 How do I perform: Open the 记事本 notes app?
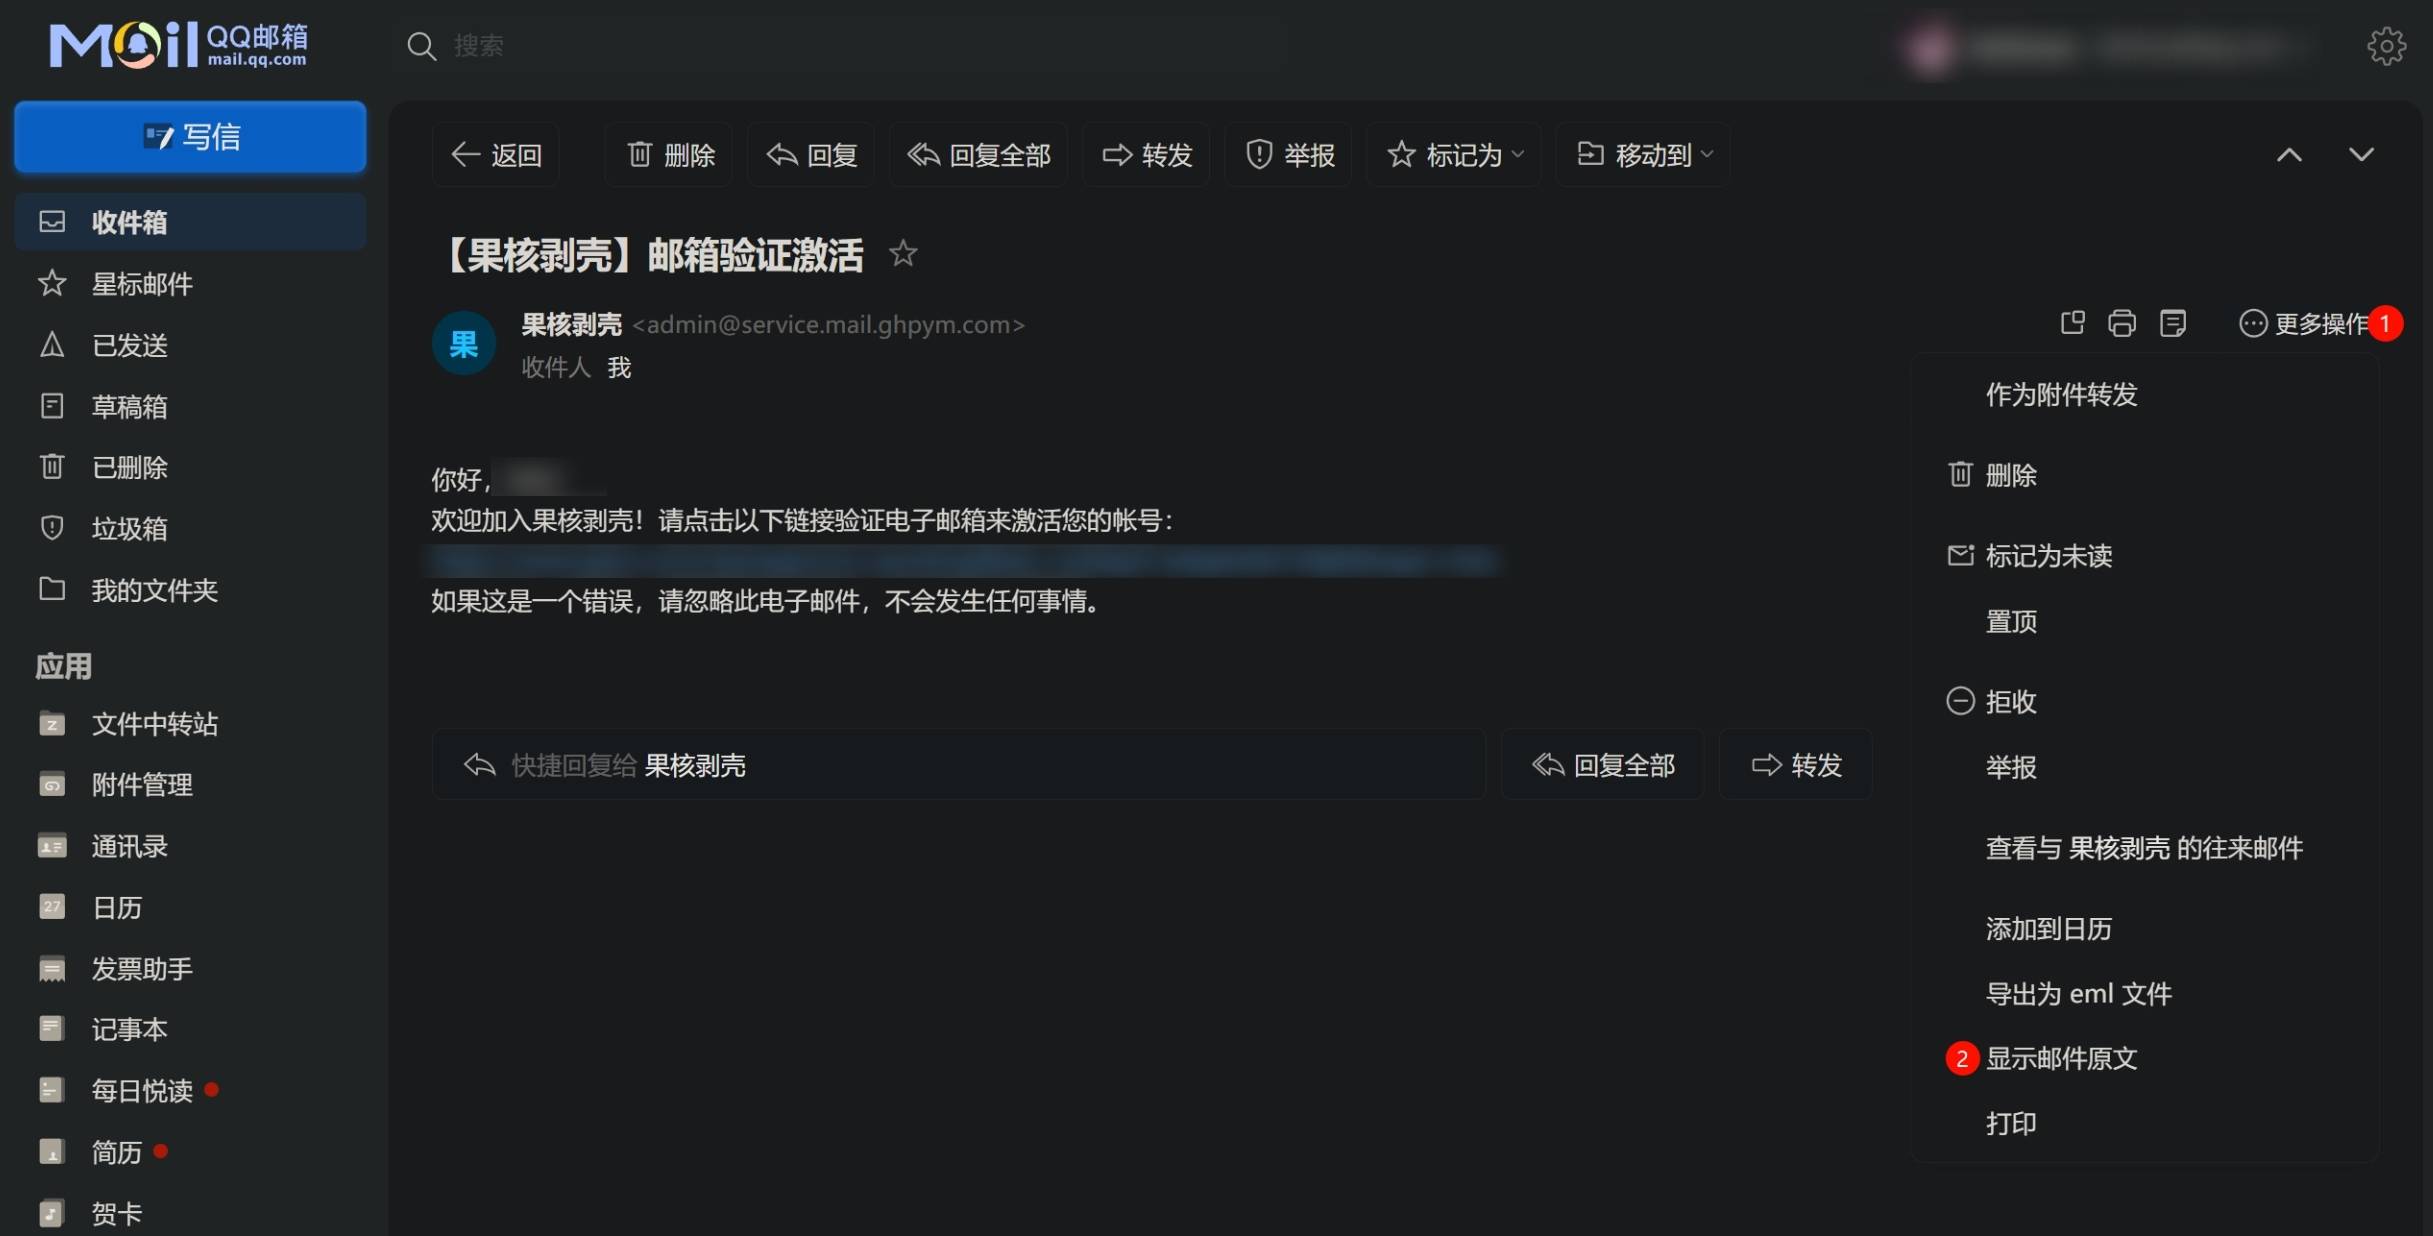(130, 1028)
